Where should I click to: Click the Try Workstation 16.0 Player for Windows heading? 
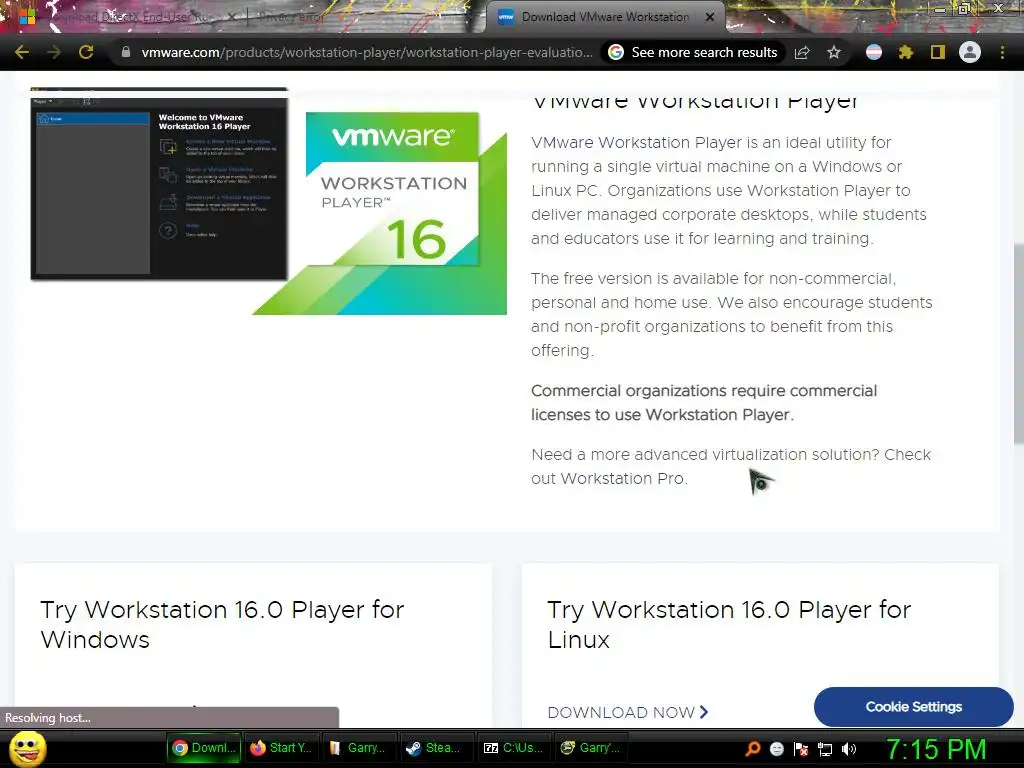222,624
